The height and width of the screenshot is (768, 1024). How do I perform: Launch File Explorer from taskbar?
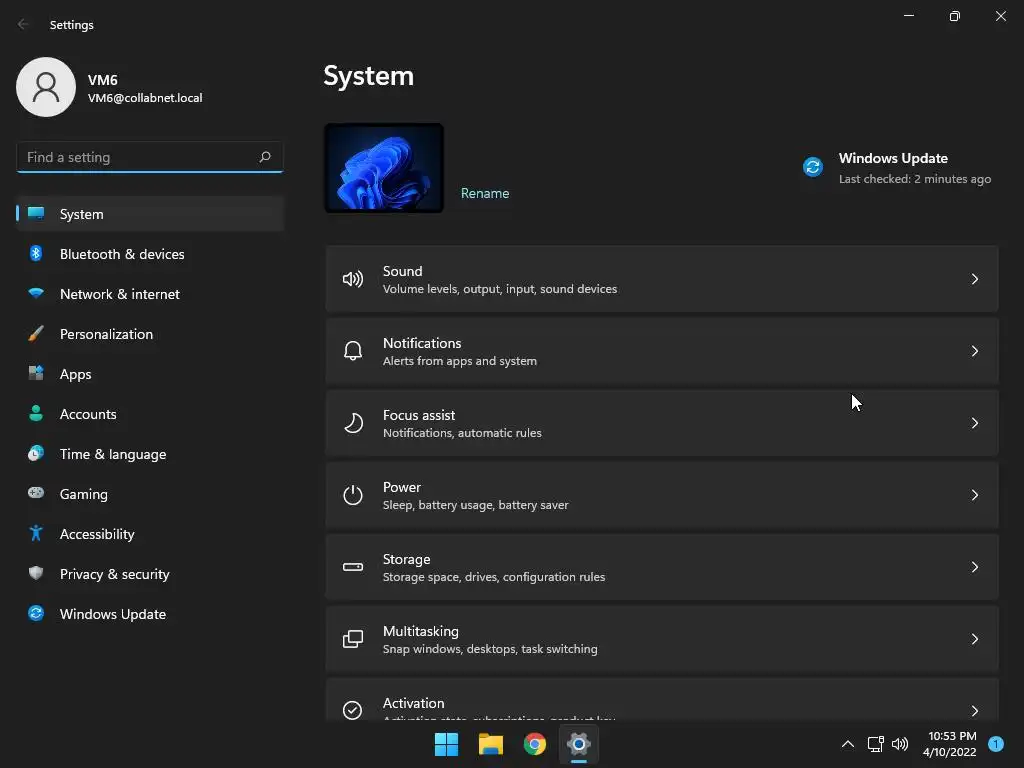490,744
